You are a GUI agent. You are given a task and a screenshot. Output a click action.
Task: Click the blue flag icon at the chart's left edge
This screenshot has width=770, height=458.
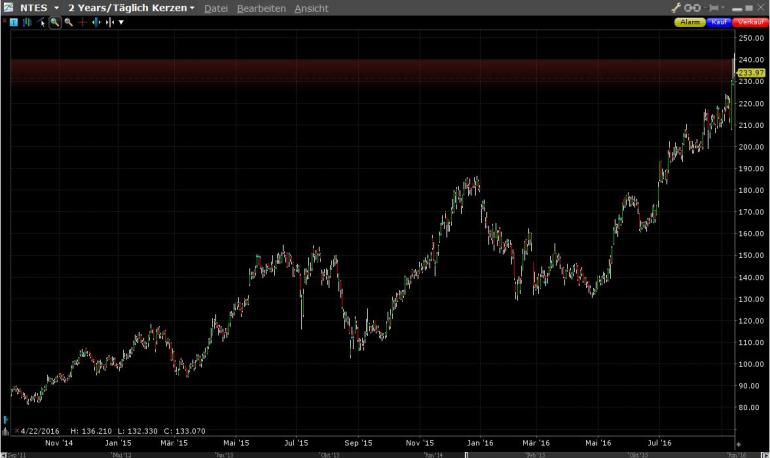[5, 420]
